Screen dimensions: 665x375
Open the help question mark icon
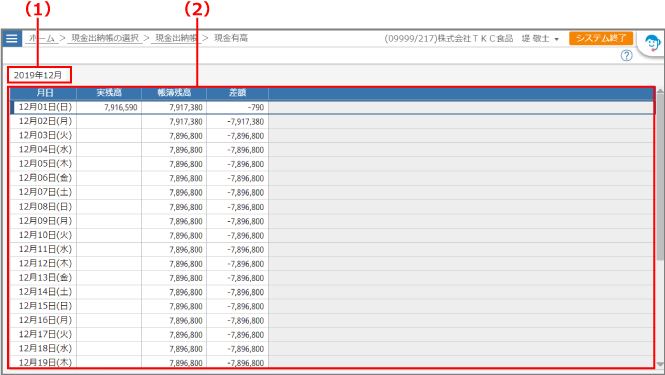(626, 55)
